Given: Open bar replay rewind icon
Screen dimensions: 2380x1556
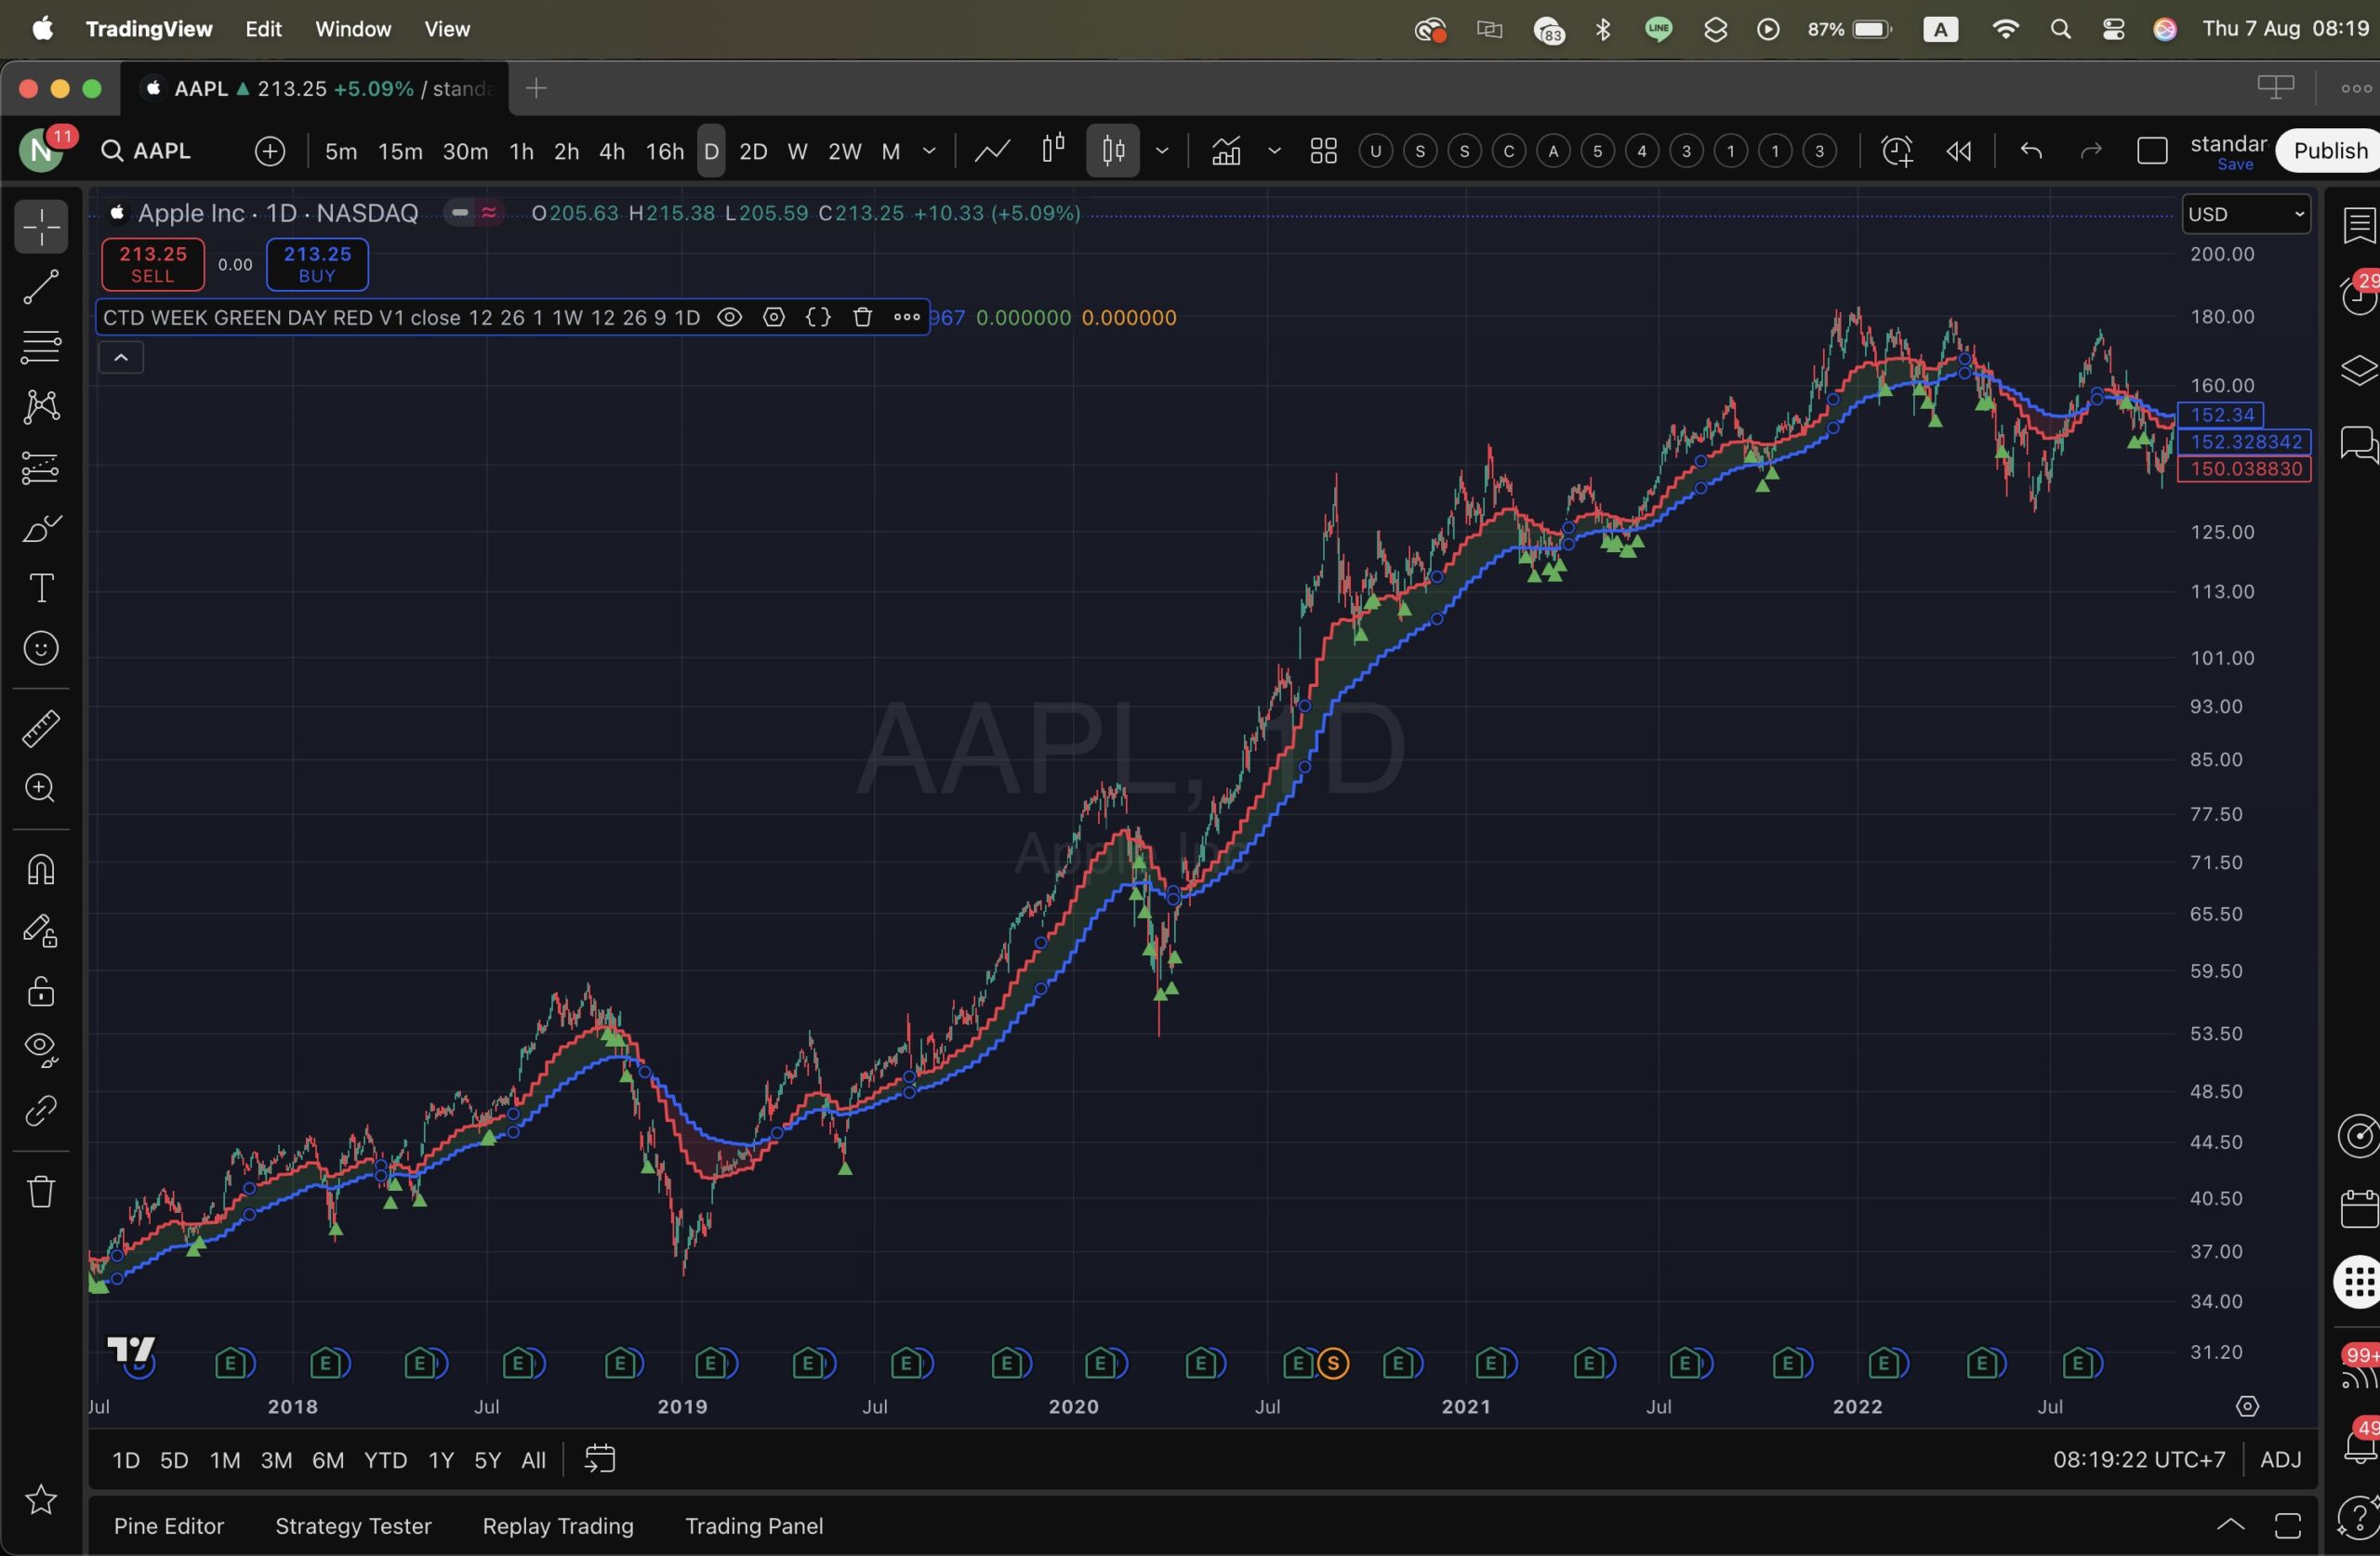Looking at the screenshot, I should click(1958, 151).
